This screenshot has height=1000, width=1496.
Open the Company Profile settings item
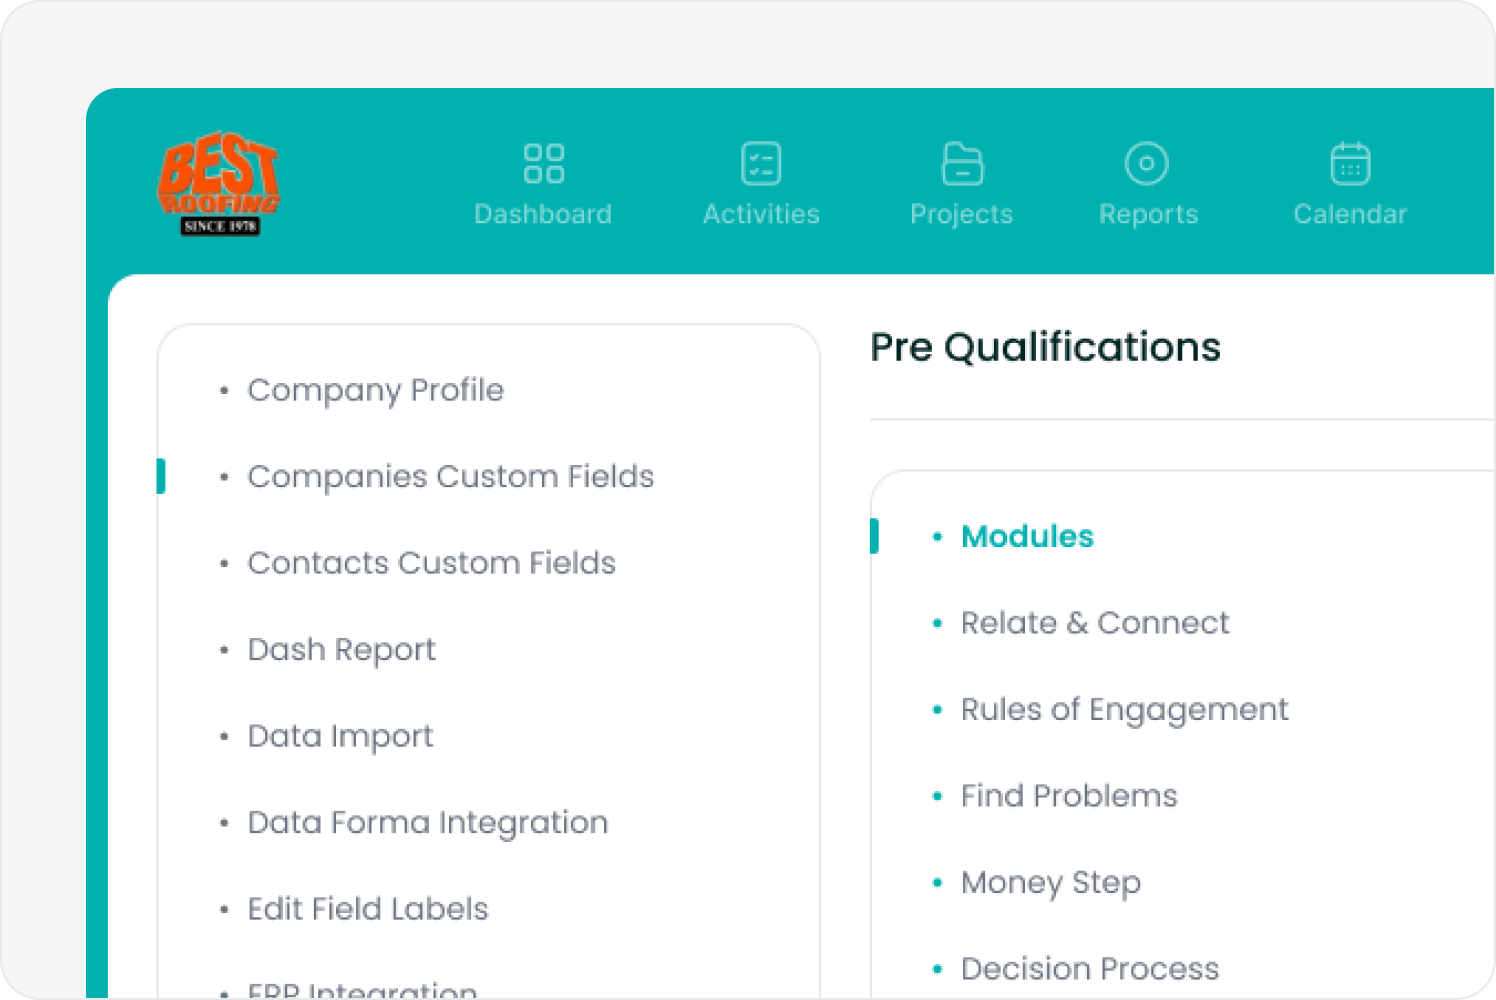[375, 390]
